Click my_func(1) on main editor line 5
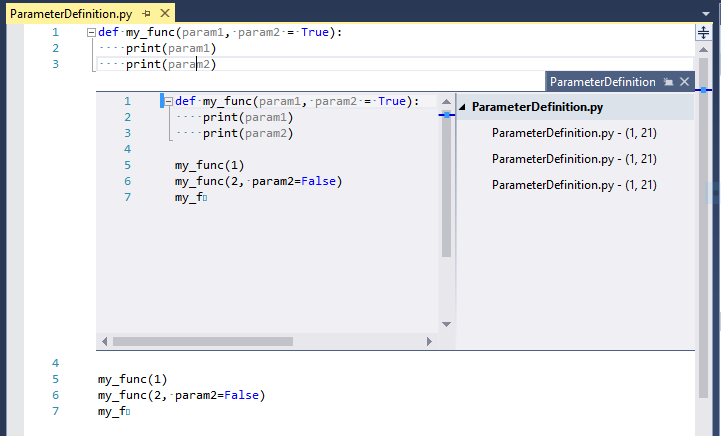 coord(132,379)
